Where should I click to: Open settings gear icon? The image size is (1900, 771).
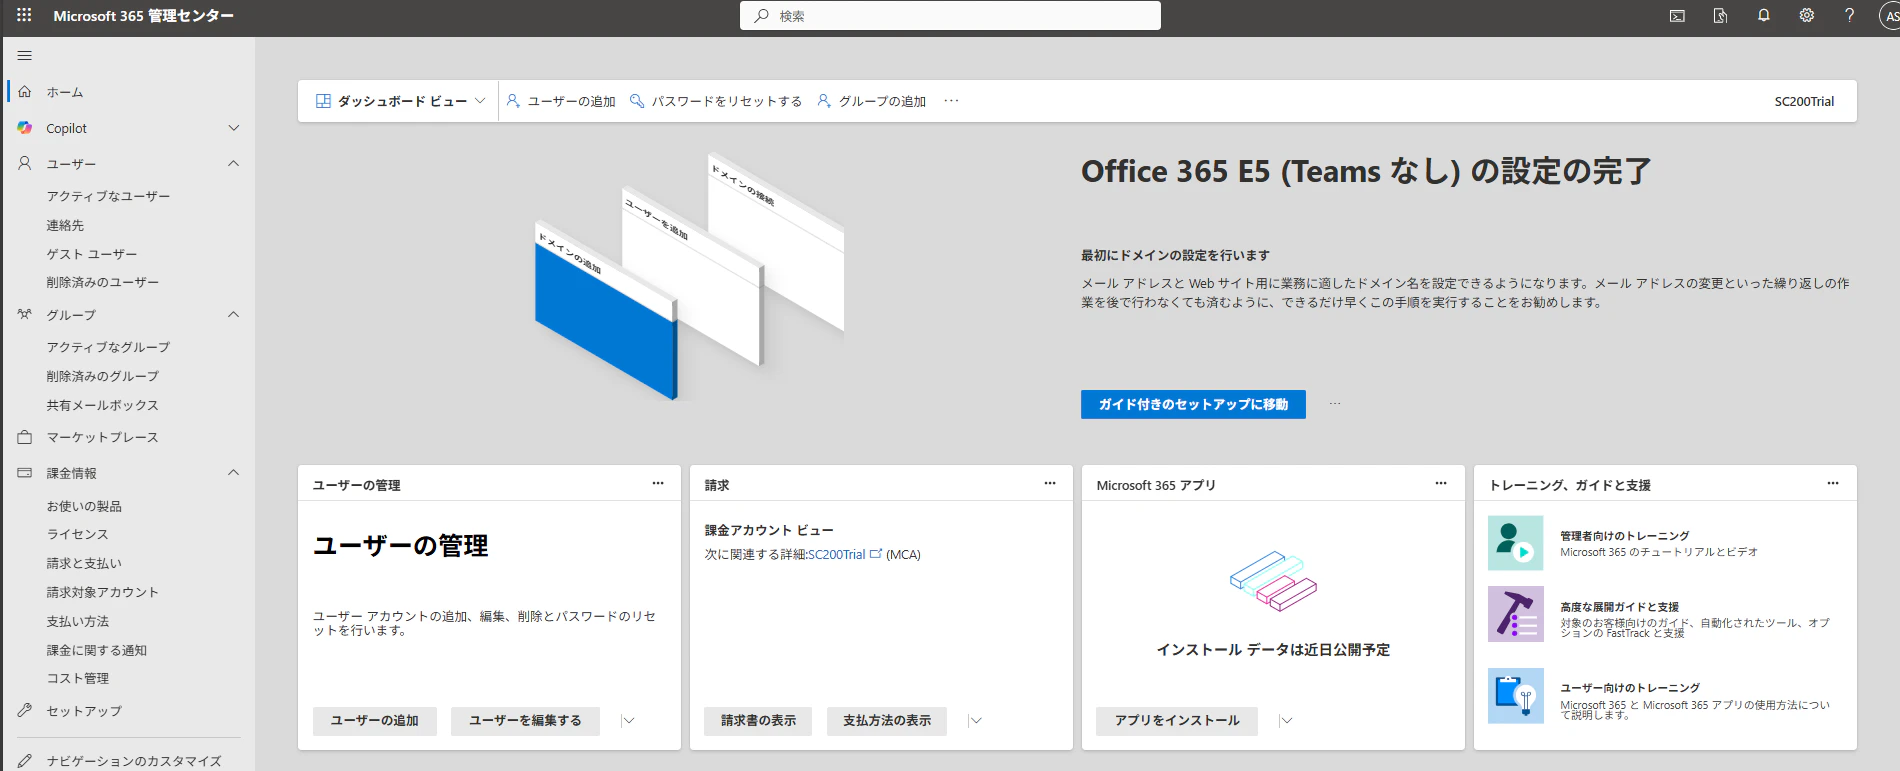[x=1807, y=15]
